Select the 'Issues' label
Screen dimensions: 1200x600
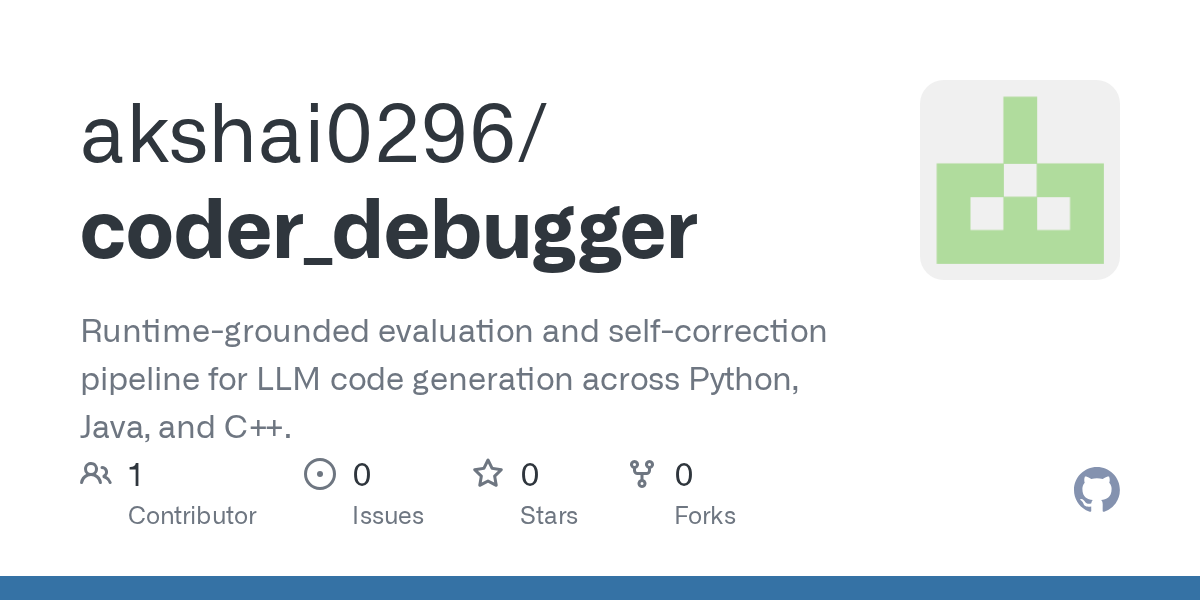tap(388, 516)
